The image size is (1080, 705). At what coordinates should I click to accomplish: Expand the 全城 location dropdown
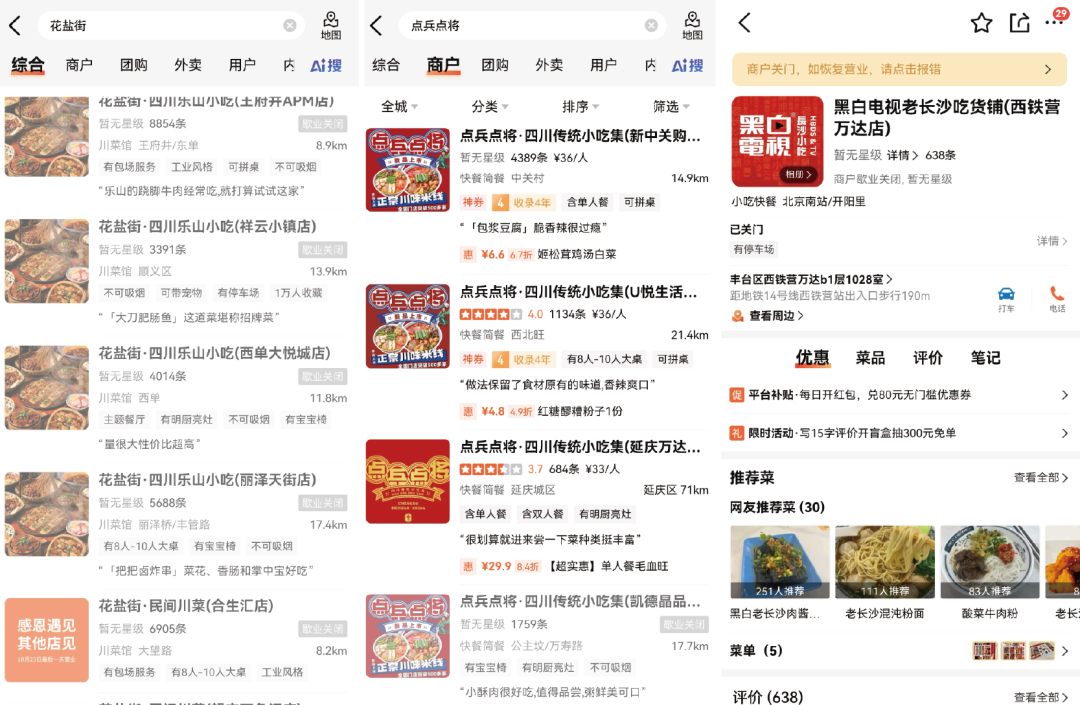pyautogui.click(x=394, y=106)
